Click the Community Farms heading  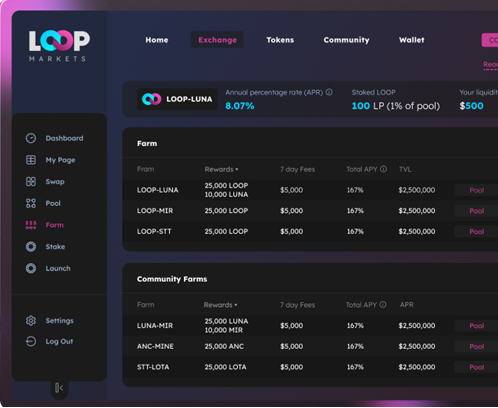click(x=172, y=279)
